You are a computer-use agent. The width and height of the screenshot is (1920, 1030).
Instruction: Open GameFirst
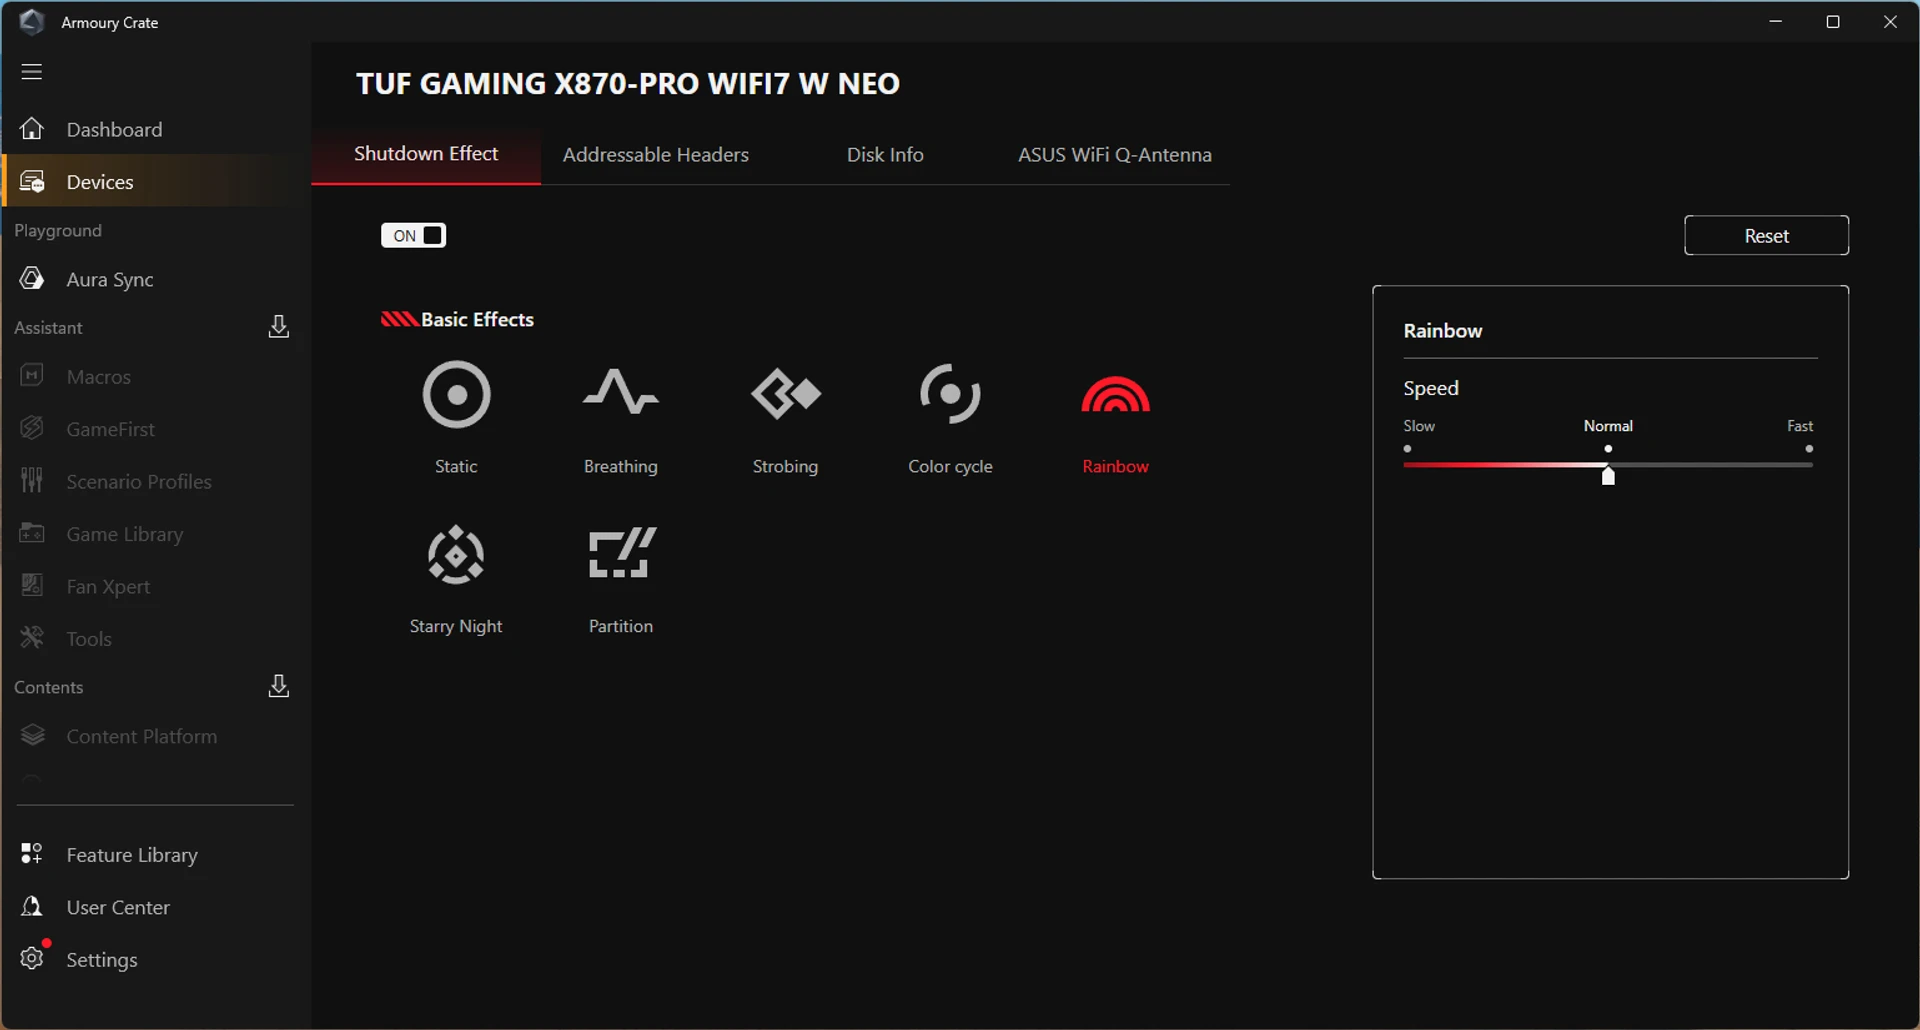tap(156, 429)
